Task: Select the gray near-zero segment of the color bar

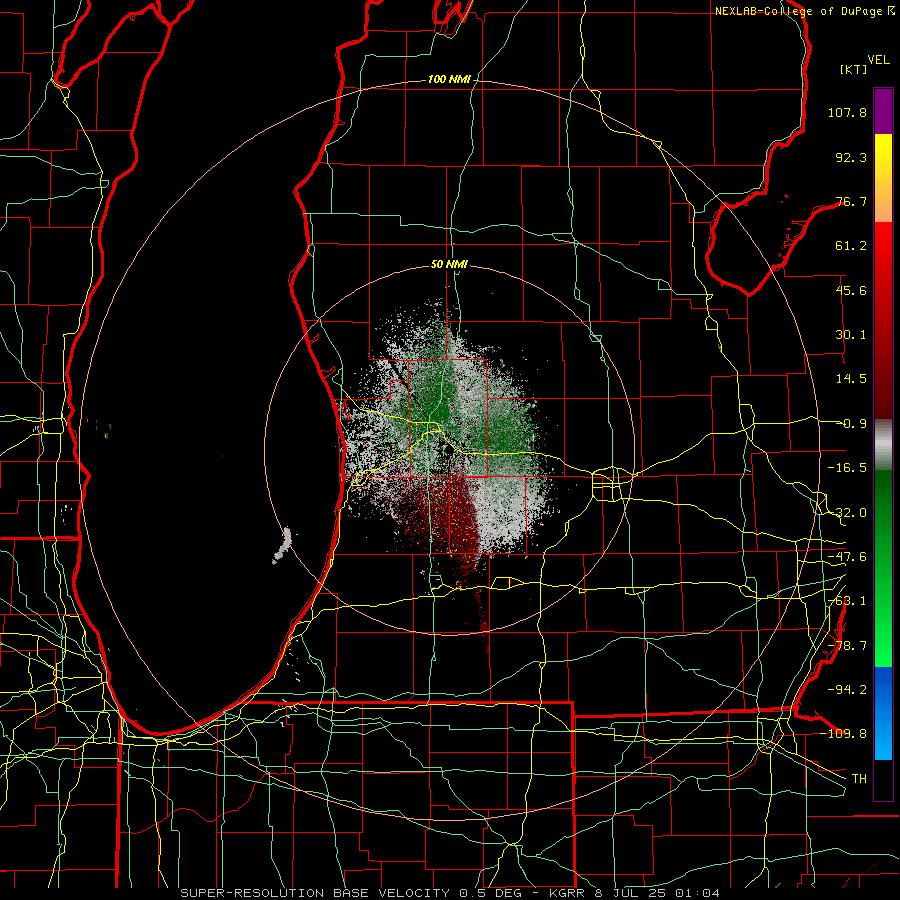Action: click(x=883, y=444)
